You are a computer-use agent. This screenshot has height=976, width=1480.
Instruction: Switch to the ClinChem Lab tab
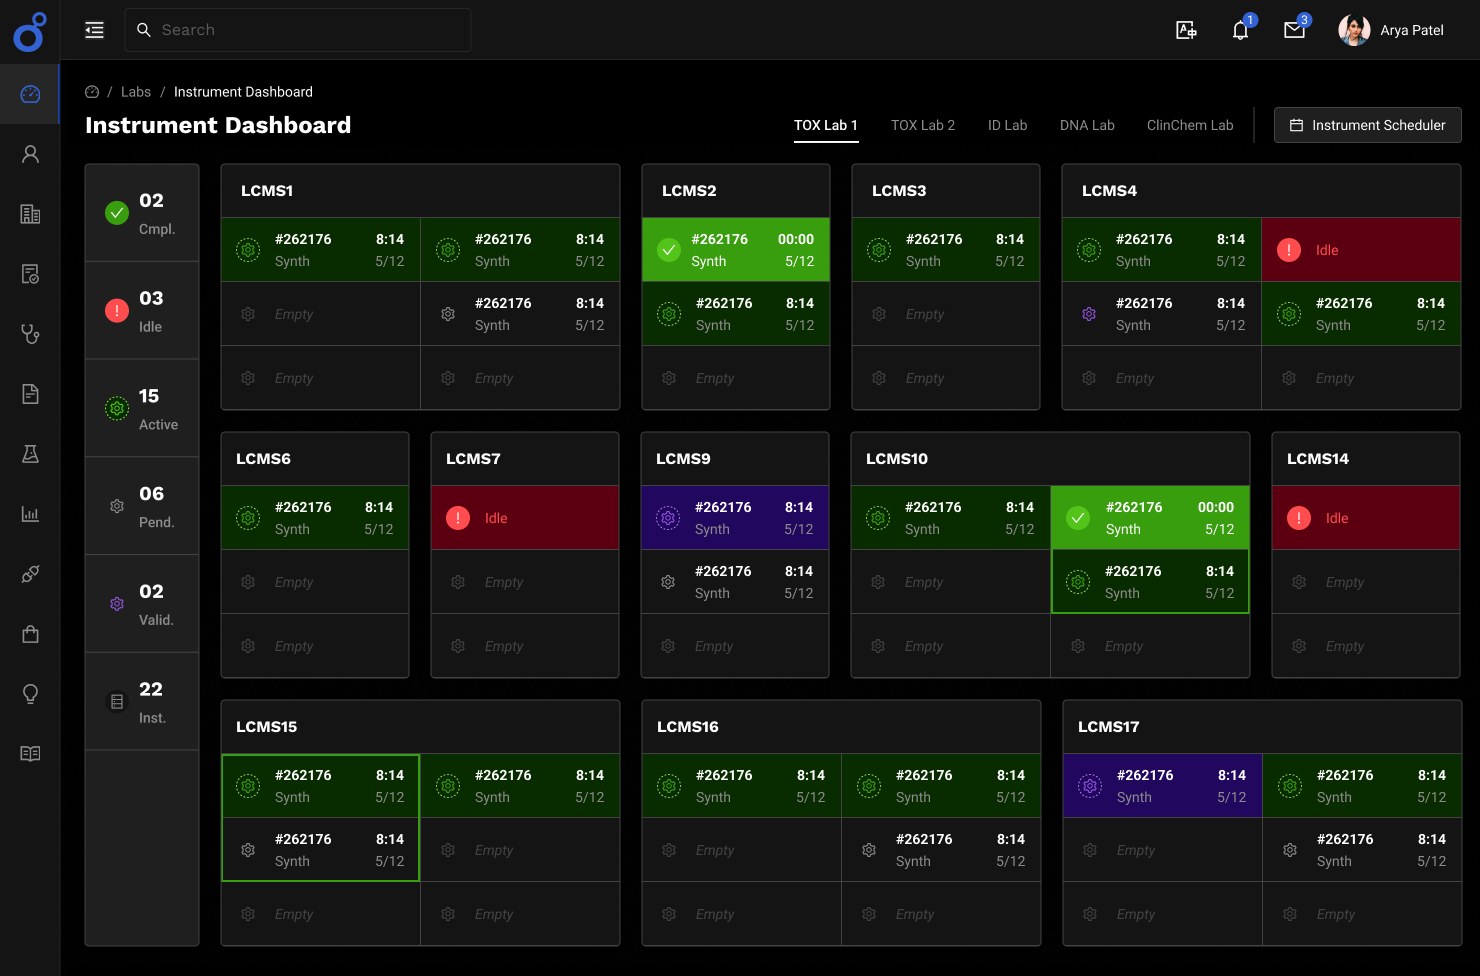(1190, 125)
